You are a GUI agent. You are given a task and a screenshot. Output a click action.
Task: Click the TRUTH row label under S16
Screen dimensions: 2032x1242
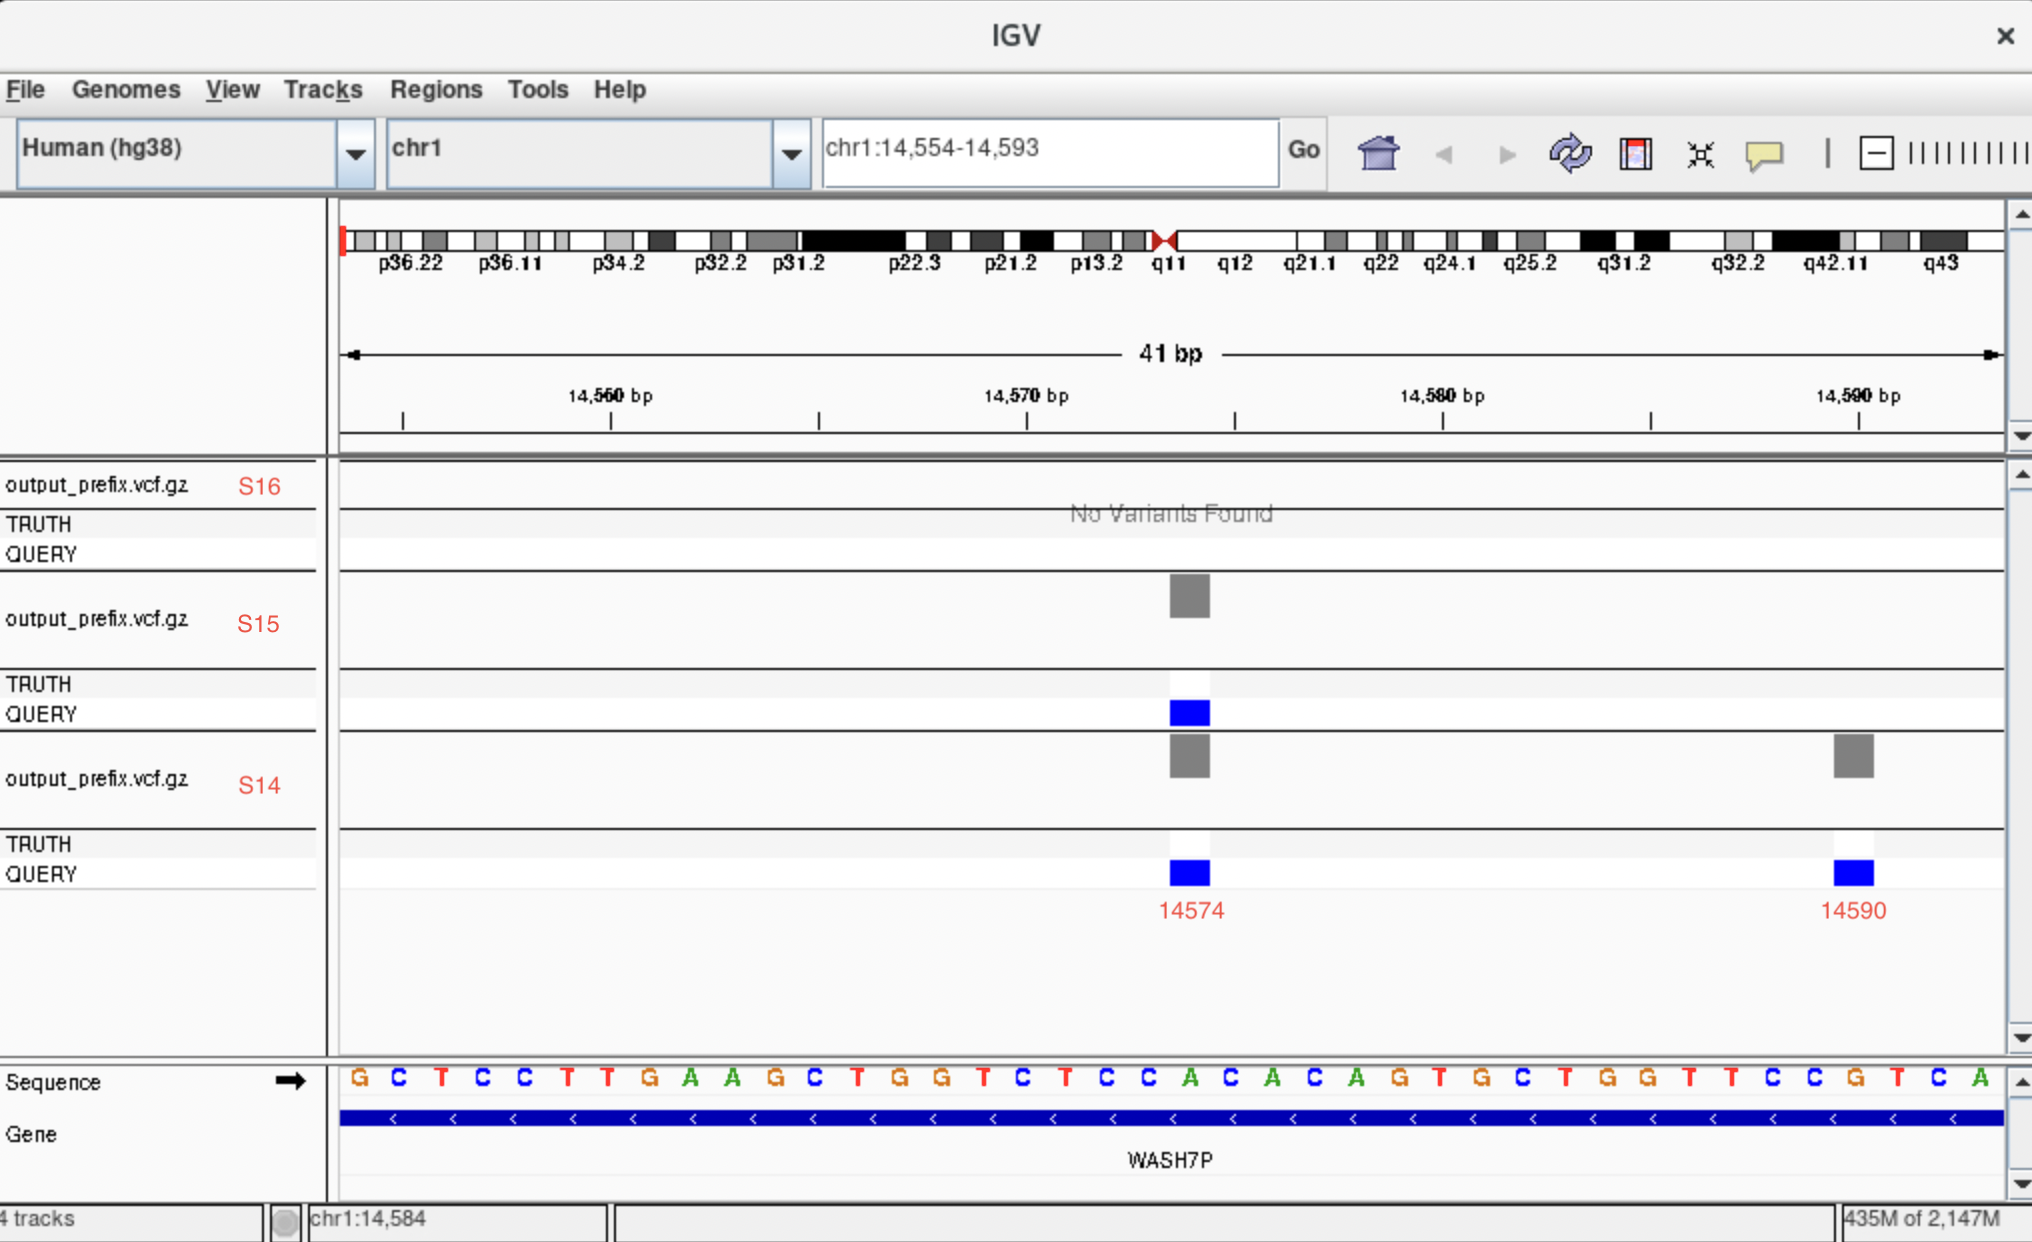pyautogui.click(x=39, y=524)
